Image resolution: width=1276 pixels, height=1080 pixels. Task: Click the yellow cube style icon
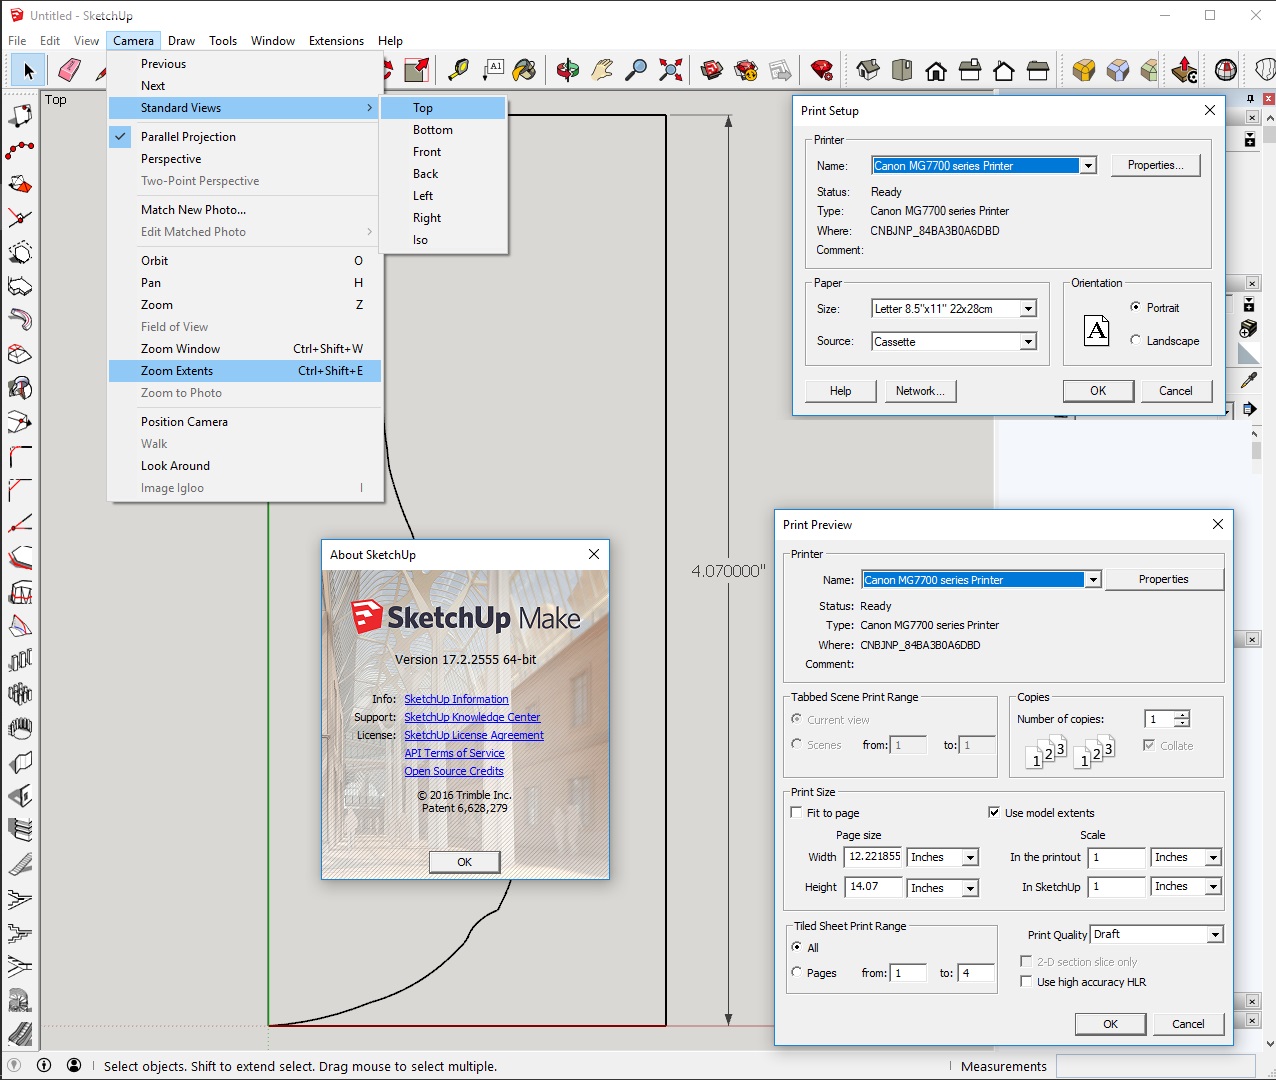[1084, 70]
